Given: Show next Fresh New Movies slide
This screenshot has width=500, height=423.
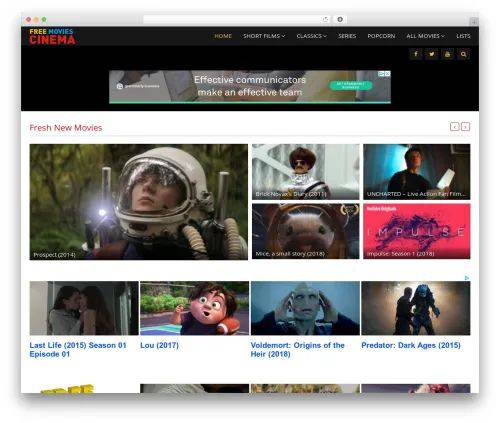Looking at the screenshot, I should point(466,127).
